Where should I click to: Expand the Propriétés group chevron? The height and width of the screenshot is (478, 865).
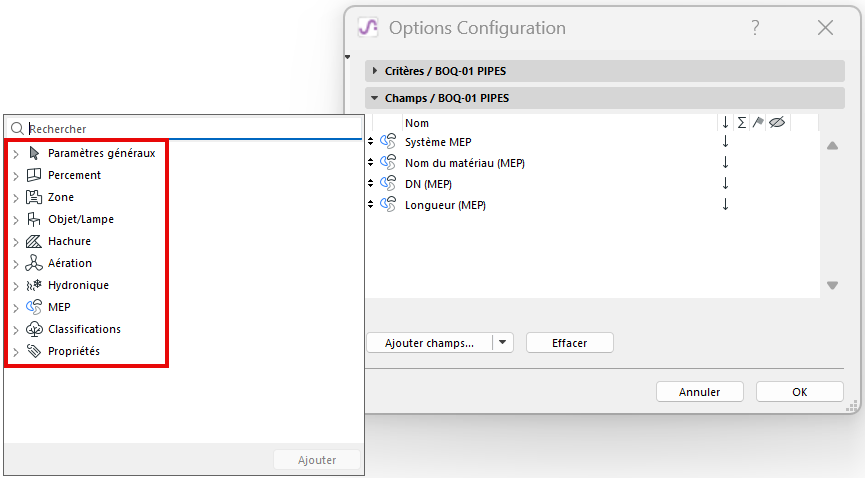click(x=15, y=352)
